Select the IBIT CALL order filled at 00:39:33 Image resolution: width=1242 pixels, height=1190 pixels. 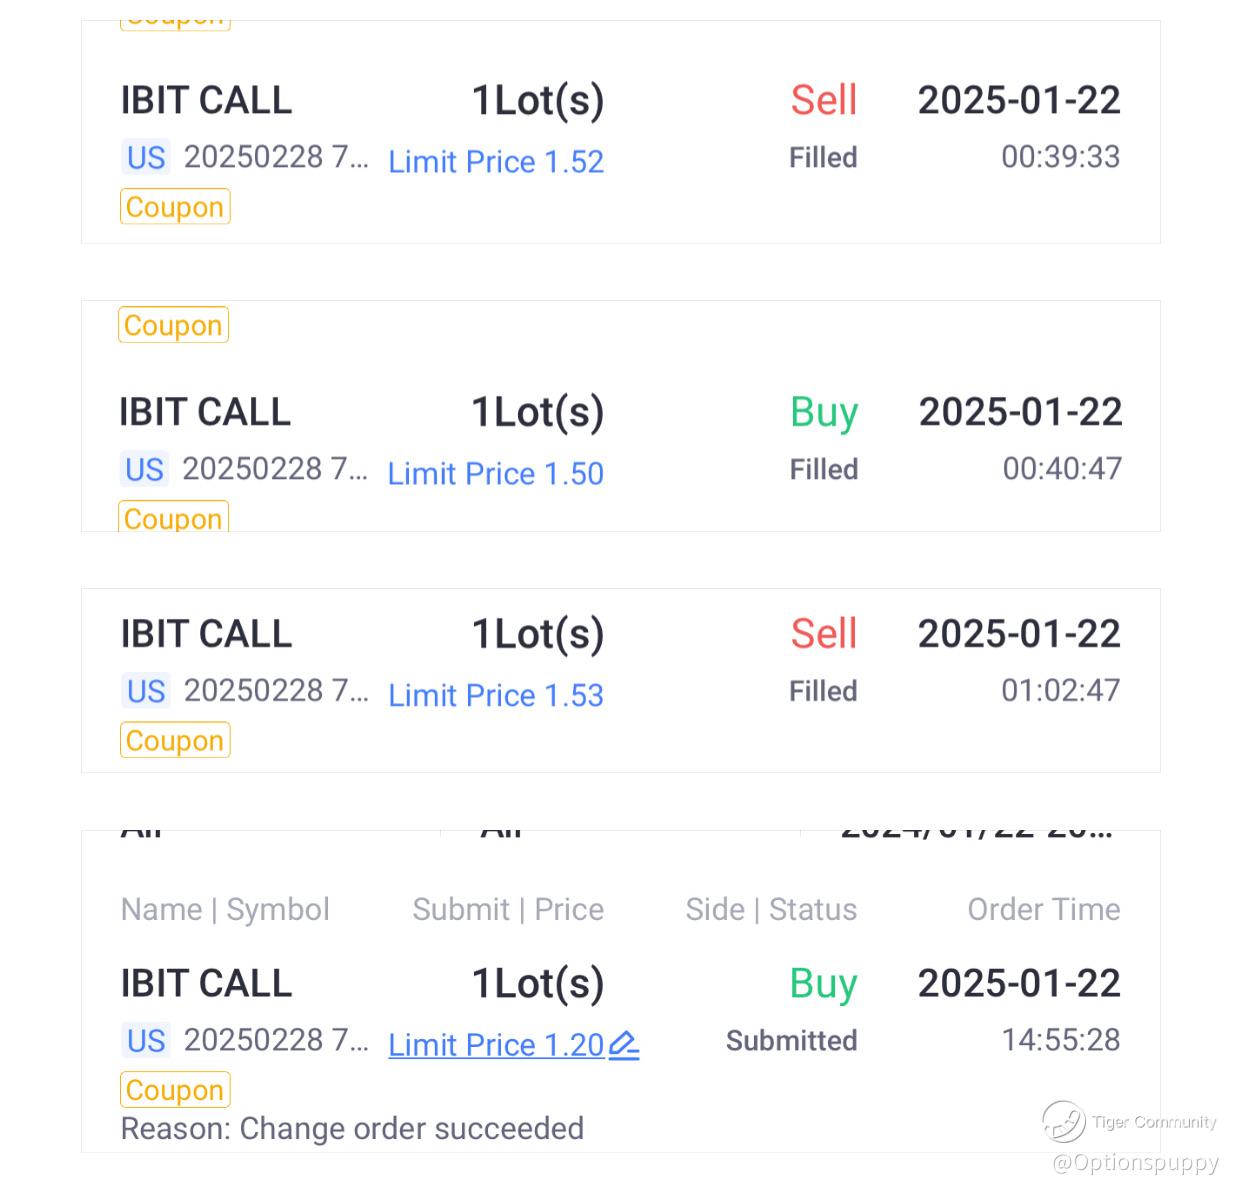pyautogui.click(x=207, y=101)
